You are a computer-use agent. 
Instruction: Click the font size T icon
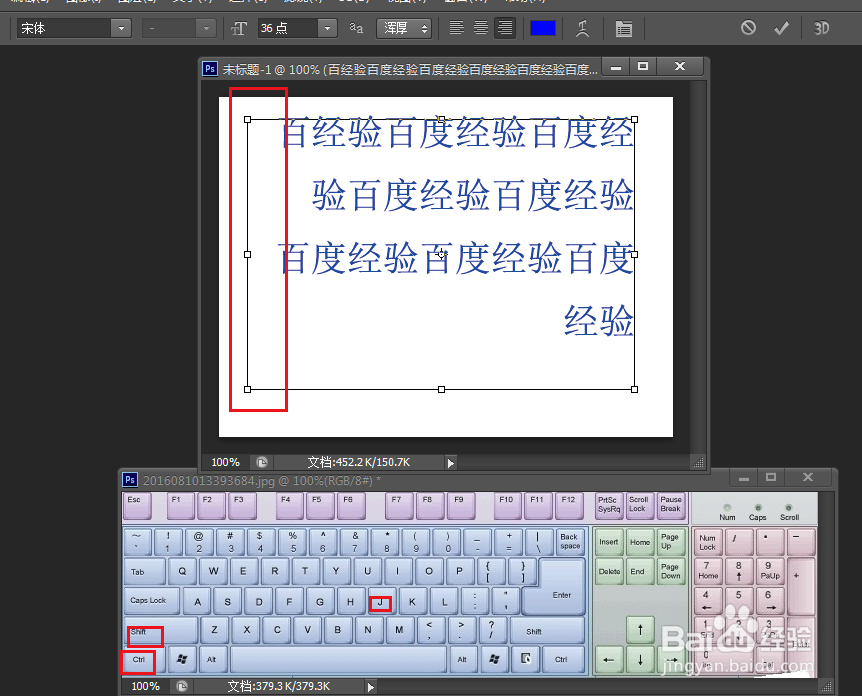coord(239,28)
